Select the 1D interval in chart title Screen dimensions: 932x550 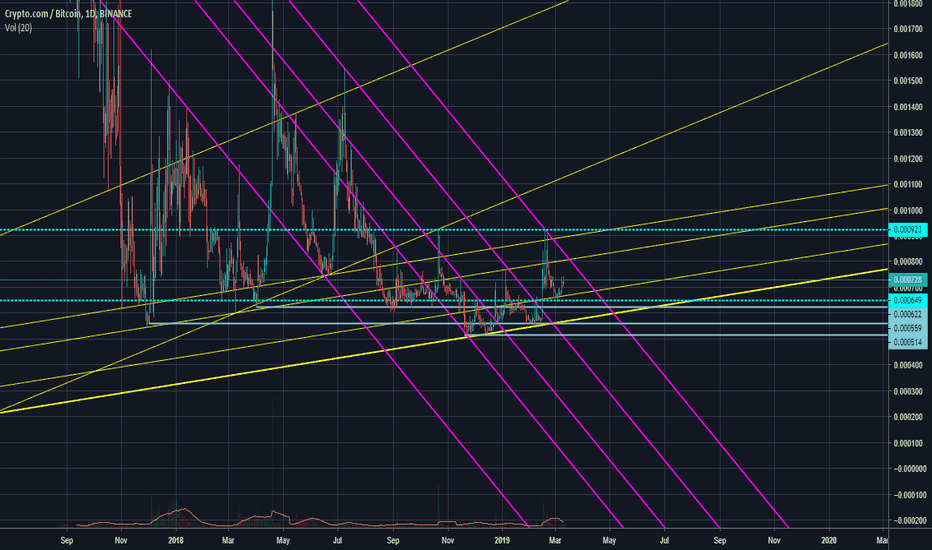pyautogui.click(x=90, y=14)
